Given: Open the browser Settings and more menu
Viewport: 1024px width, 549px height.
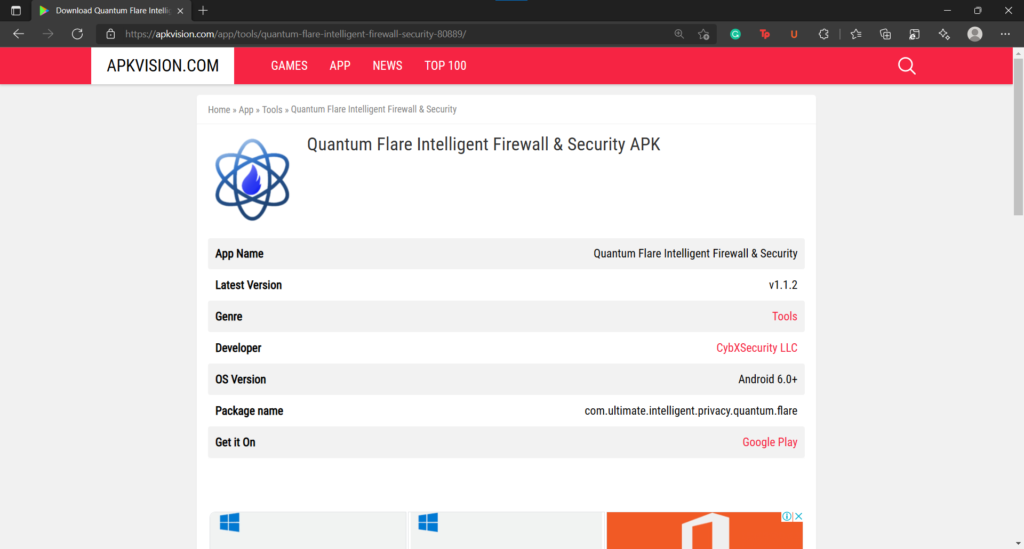Looking at the screenshot, I should point(1005,34).
